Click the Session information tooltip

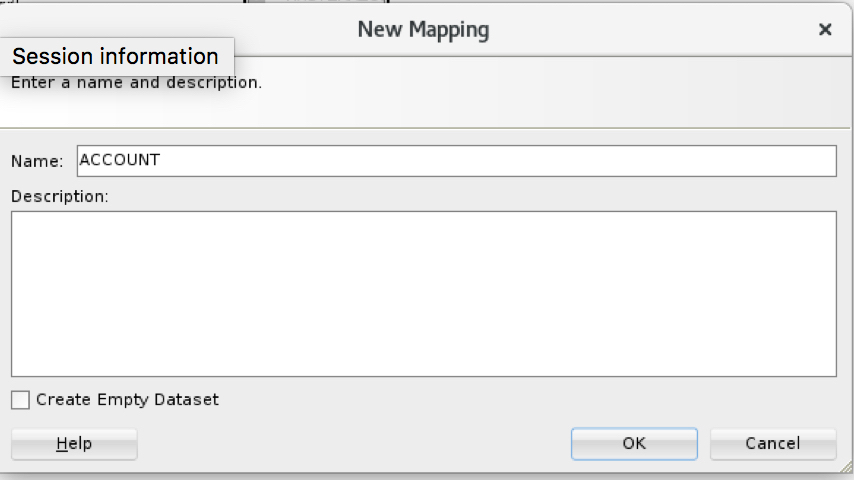tap(116, 56)
